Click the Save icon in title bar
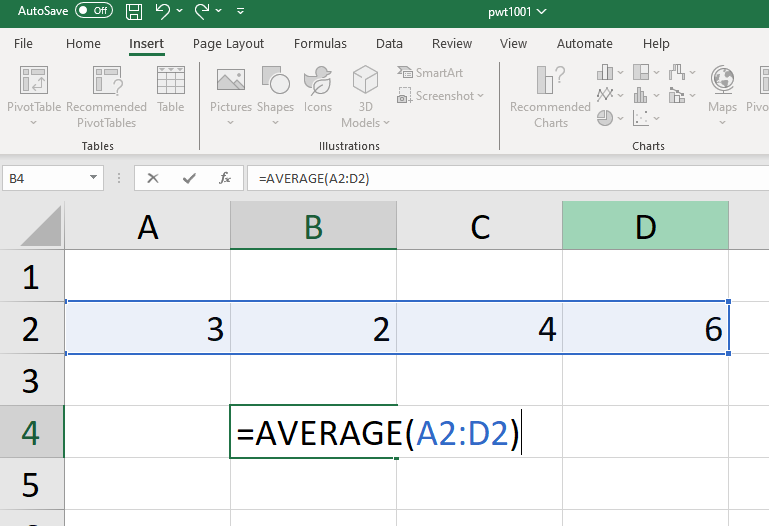Viewport: 769px width, 526px height. [132, 11]
